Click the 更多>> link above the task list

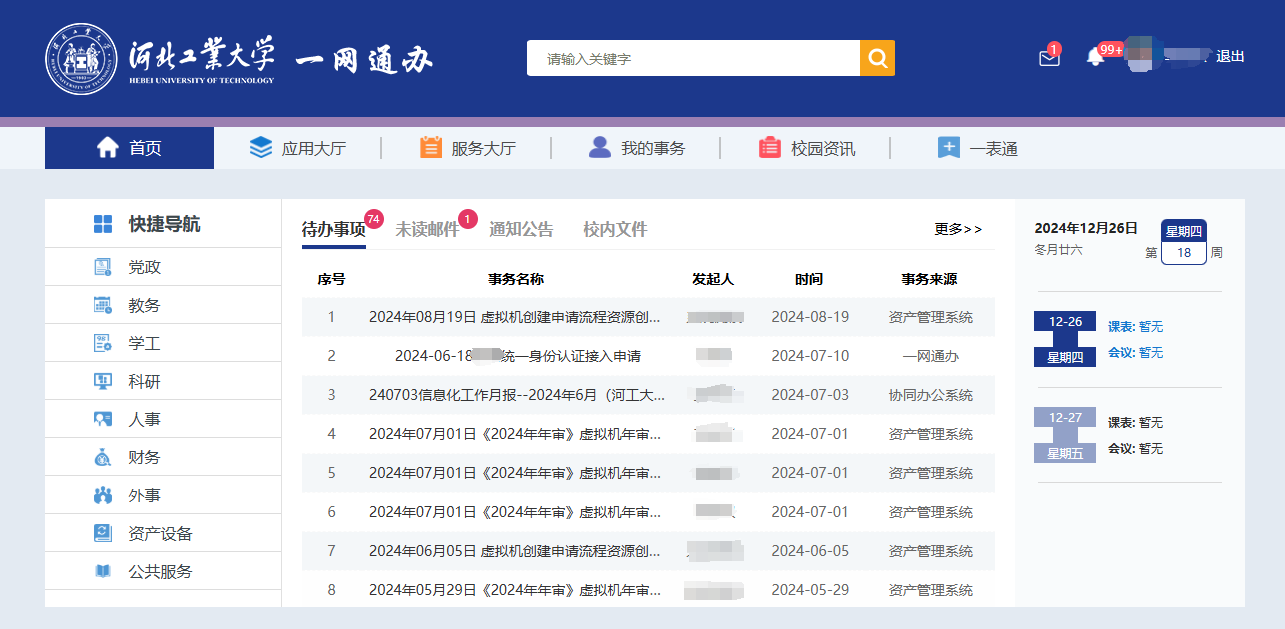tap(956, 228)
